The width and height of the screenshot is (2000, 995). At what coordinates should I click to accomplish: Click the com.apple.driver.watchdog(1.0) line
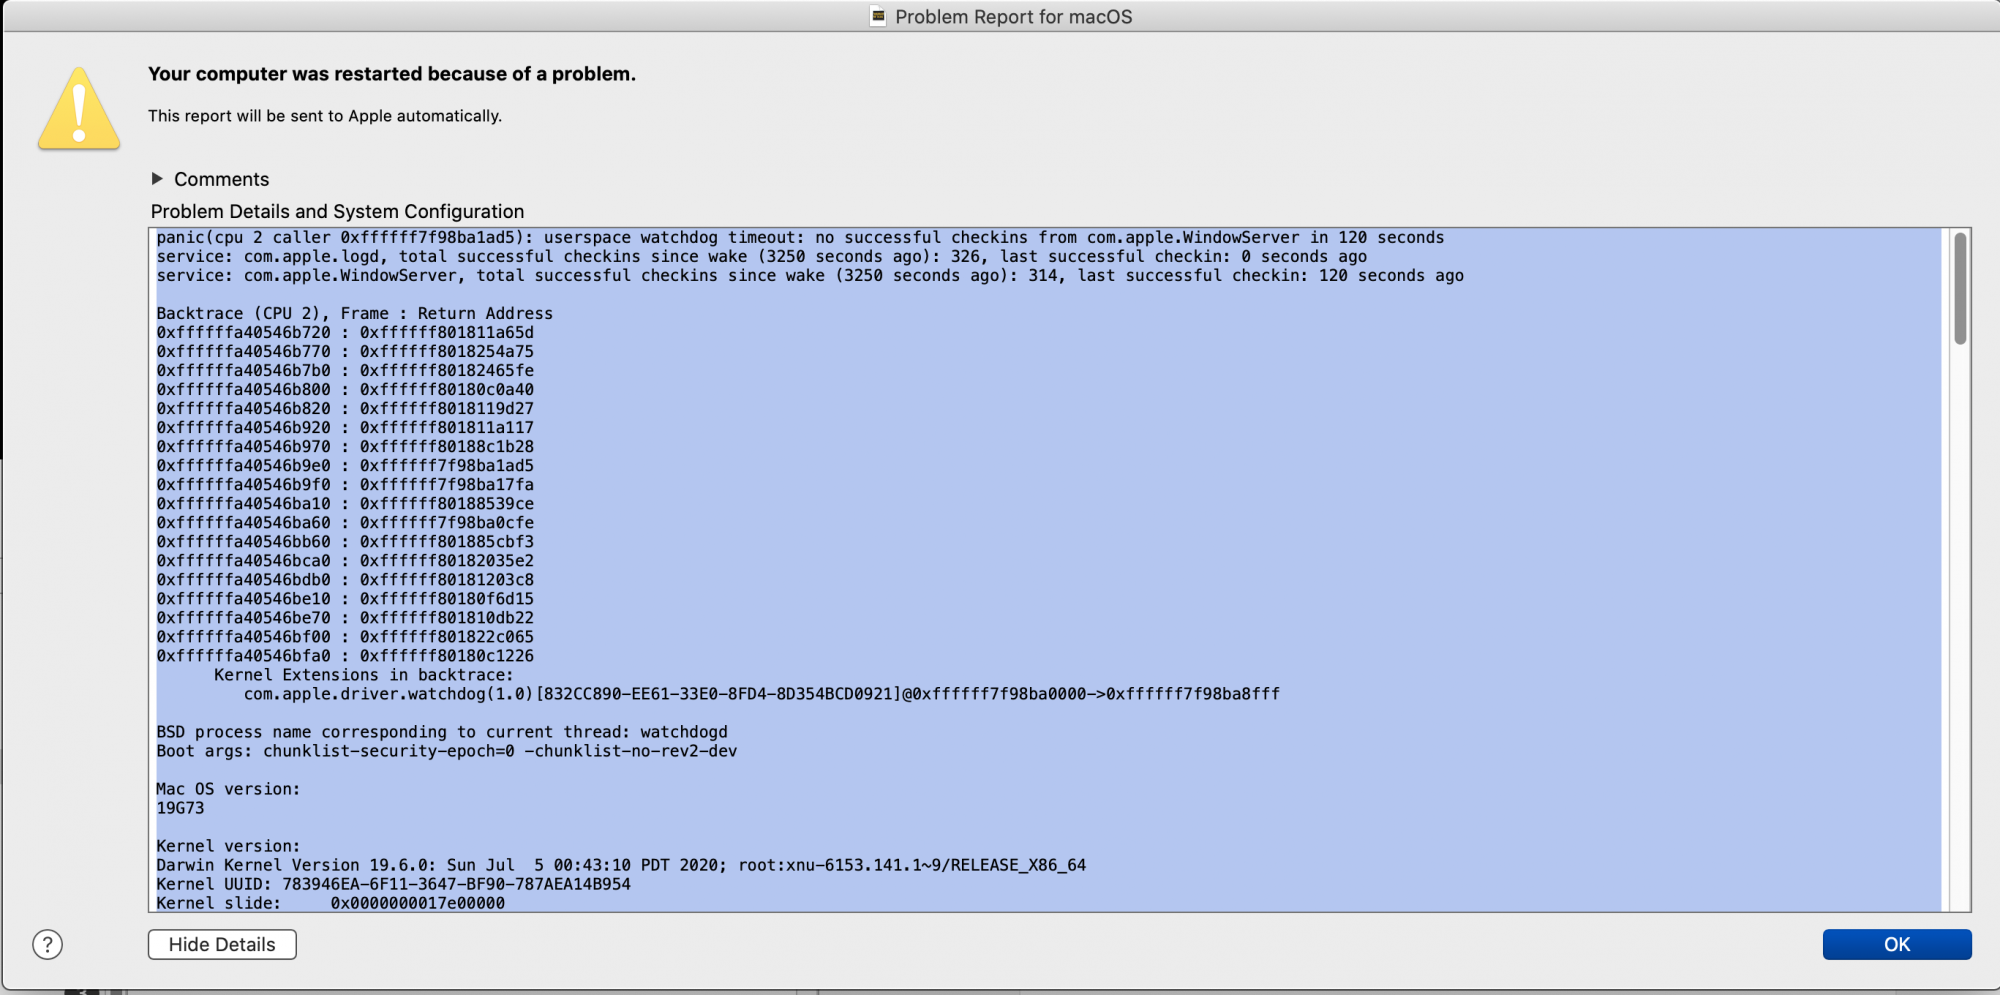pyautogui.click(x=762, y=694)
